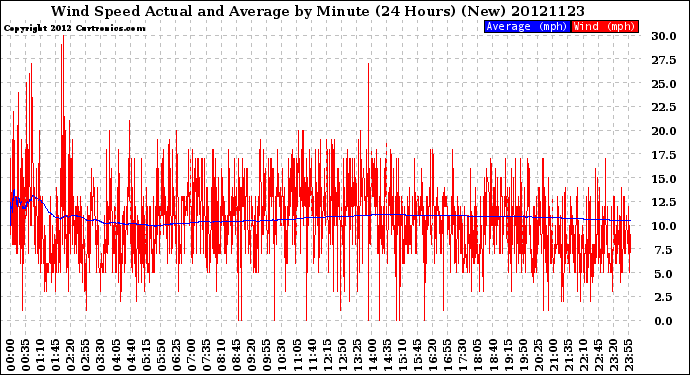
Task: Click the 14:00 time axis label
Action: coord(372,355)
